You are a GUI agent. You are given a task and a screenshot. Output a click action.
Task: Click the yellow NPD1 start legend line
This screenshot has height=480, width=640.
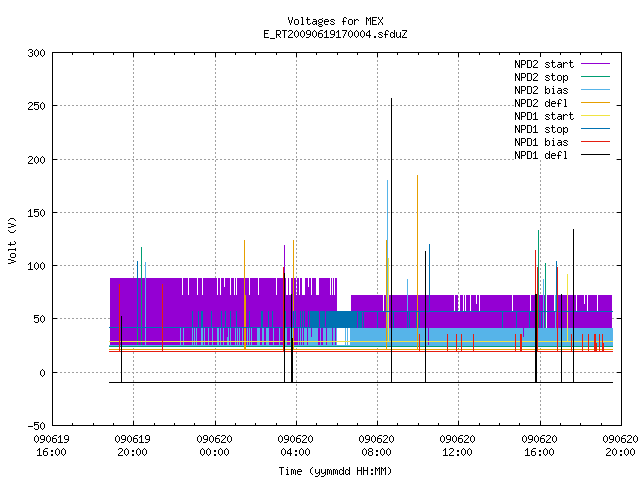click(x=596, y=116)
